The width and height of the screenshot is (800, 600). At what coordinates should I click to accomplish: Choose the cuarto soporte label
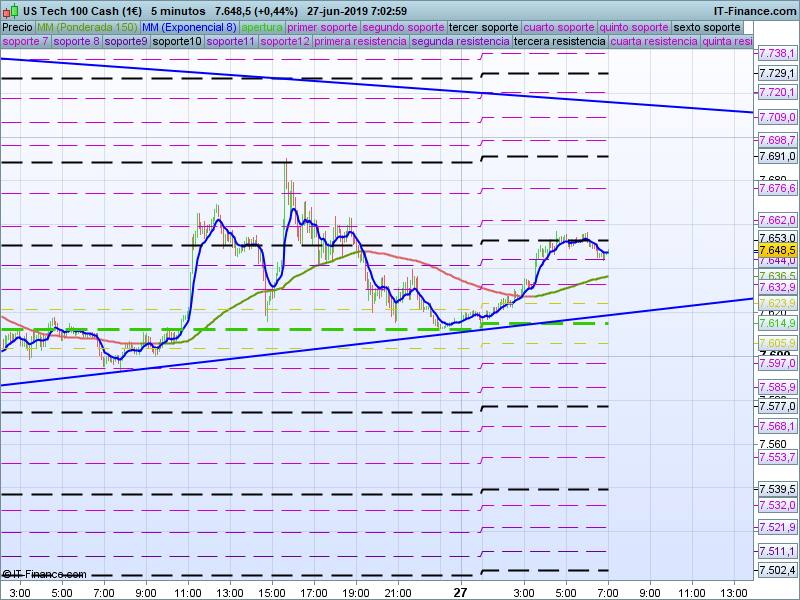(559, 27)
